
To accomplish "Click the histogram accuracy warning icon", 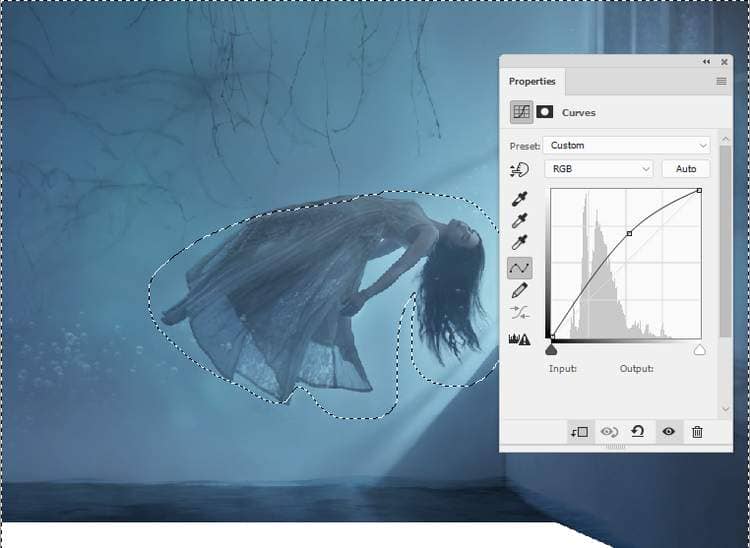I will click(x=519, y=339).
